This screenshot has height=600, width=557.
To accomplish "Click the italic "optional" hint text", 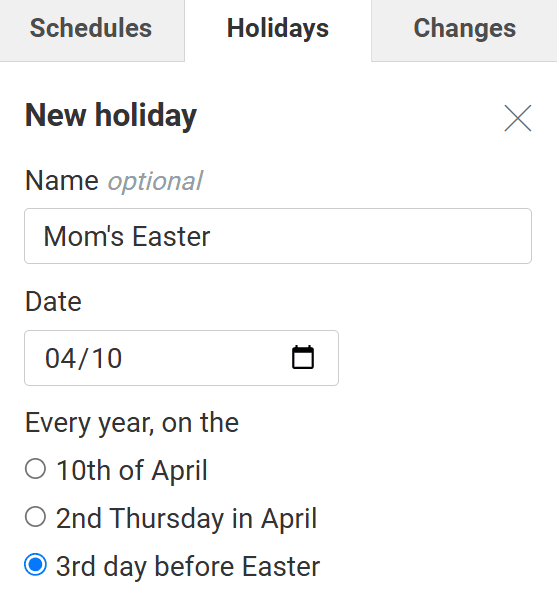I will [155, 181].
